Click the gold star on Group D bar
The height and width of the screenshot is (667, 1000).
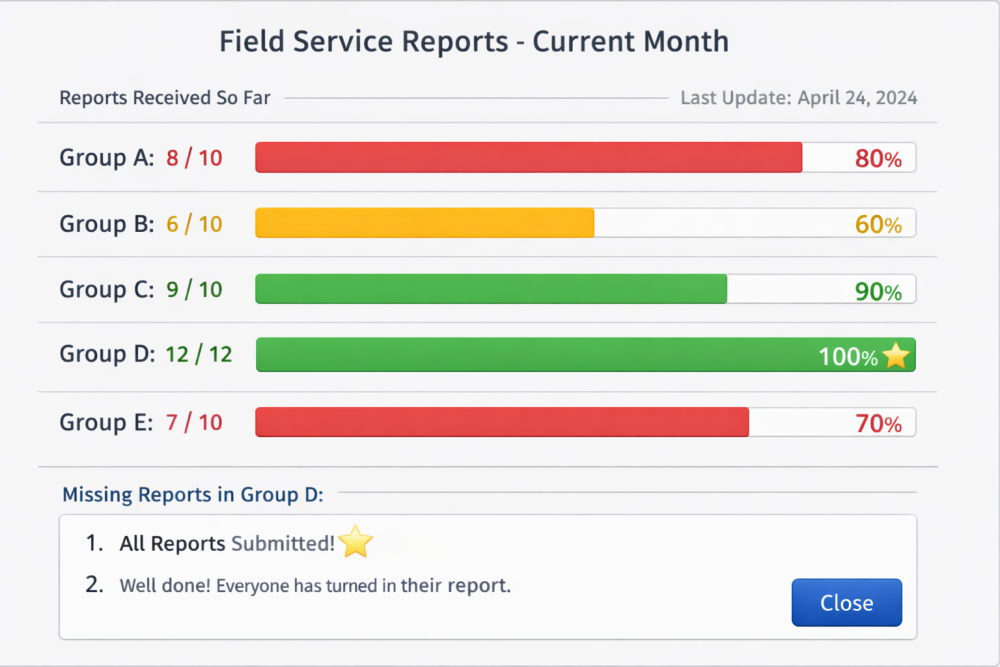pos(896,356)
